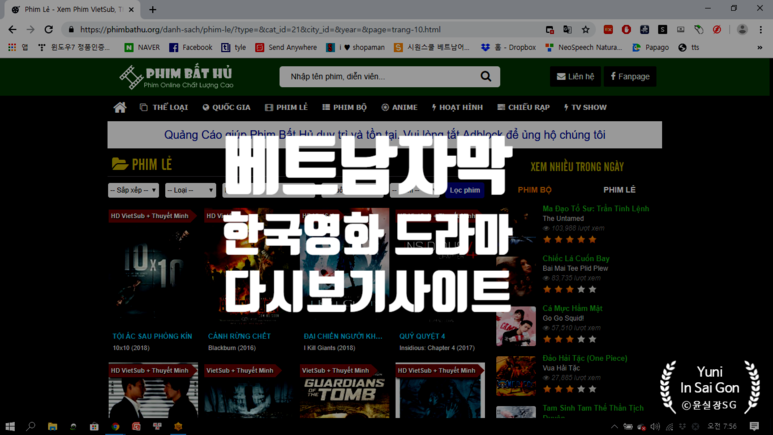Show hidden system tray icons
The image size is (773, 435).
pyautogui.click(x=614, y=426)
